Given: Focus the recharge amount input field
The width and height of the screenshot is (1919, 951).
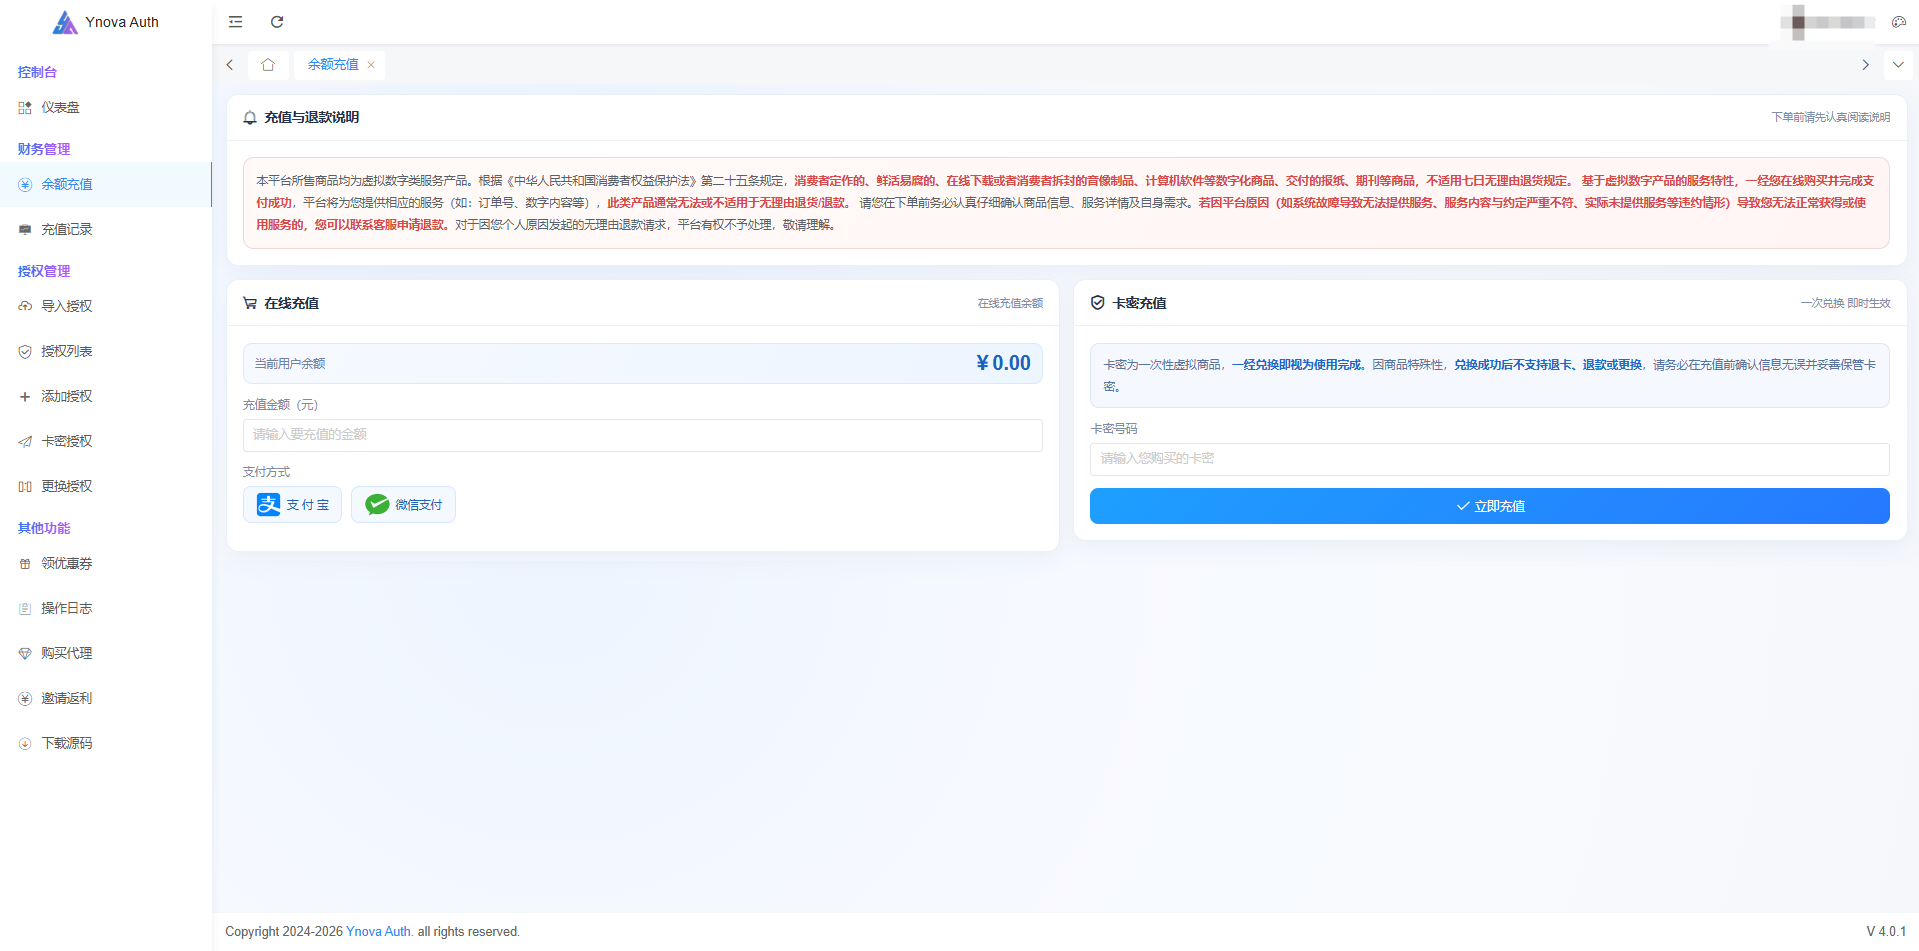Looking at the screenshot, I should [x=642, y=435].
